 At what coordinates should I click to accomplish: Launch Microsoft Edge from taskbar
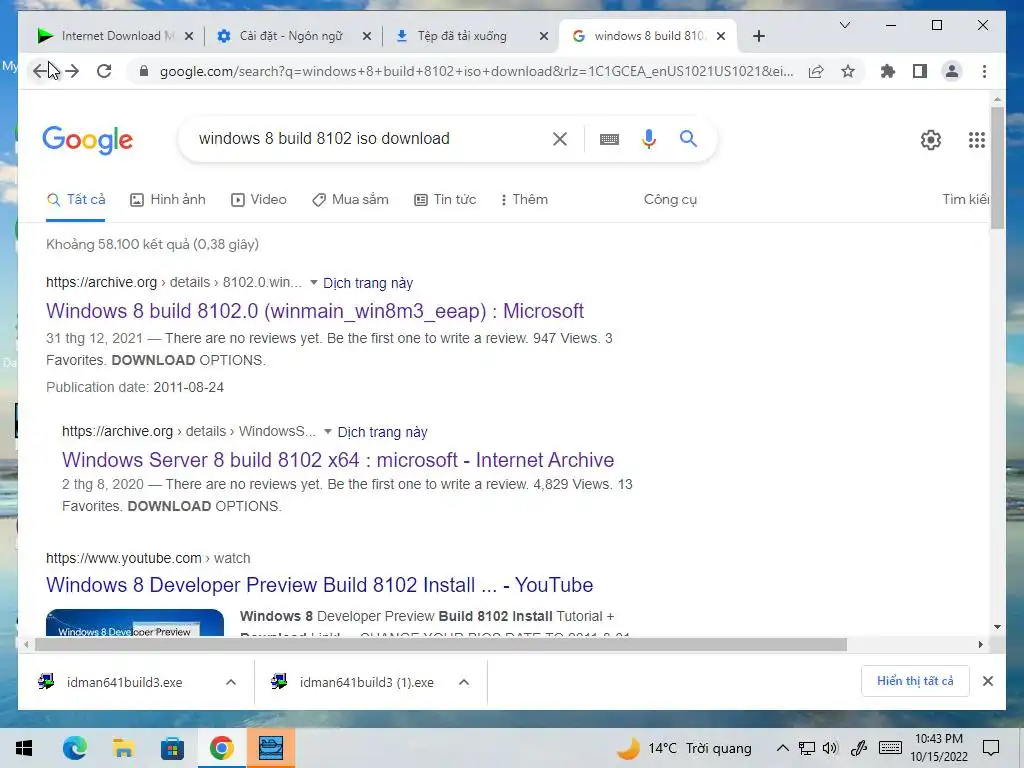tap(74, 748)
